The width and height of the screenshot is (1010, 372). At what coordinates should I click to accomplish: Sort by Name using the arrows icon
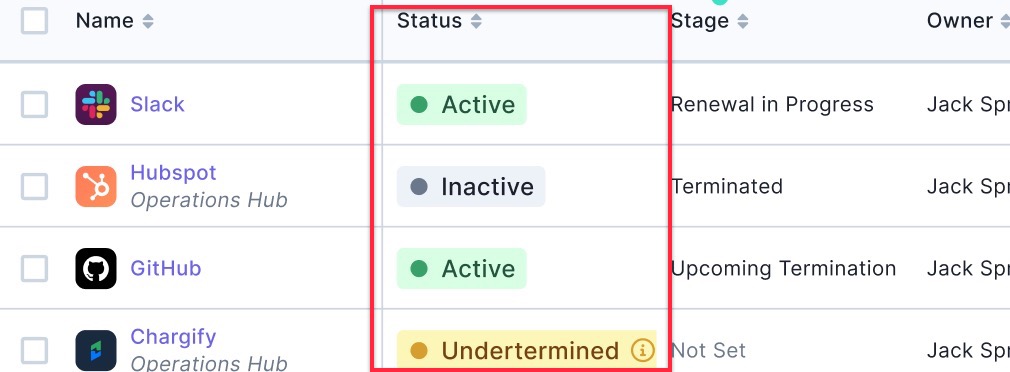tap(148, 21)
